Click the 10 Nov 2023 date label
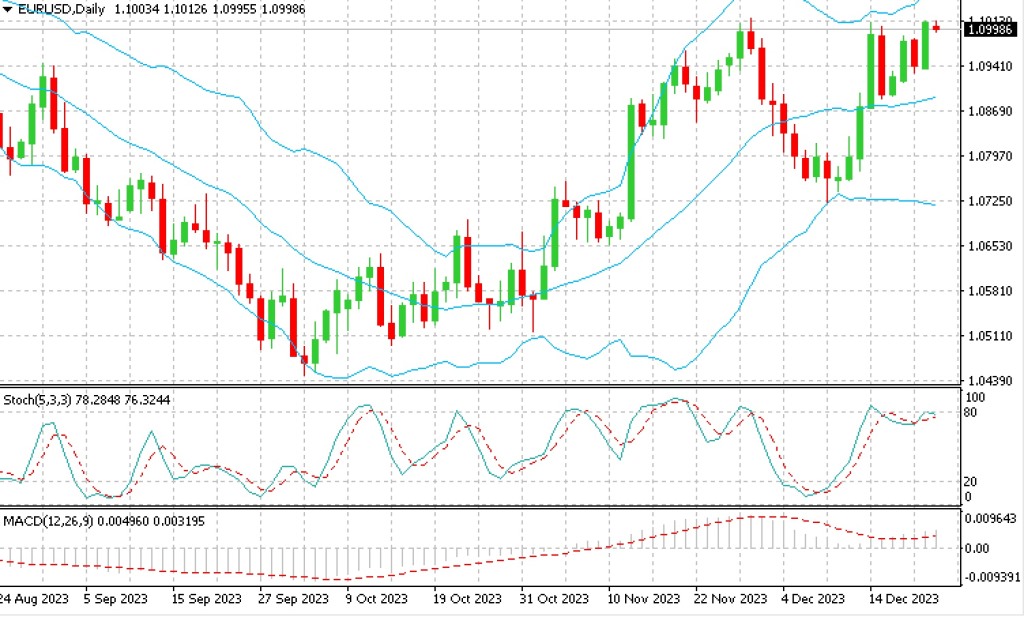1024x617 pixels. coord(643,599)
